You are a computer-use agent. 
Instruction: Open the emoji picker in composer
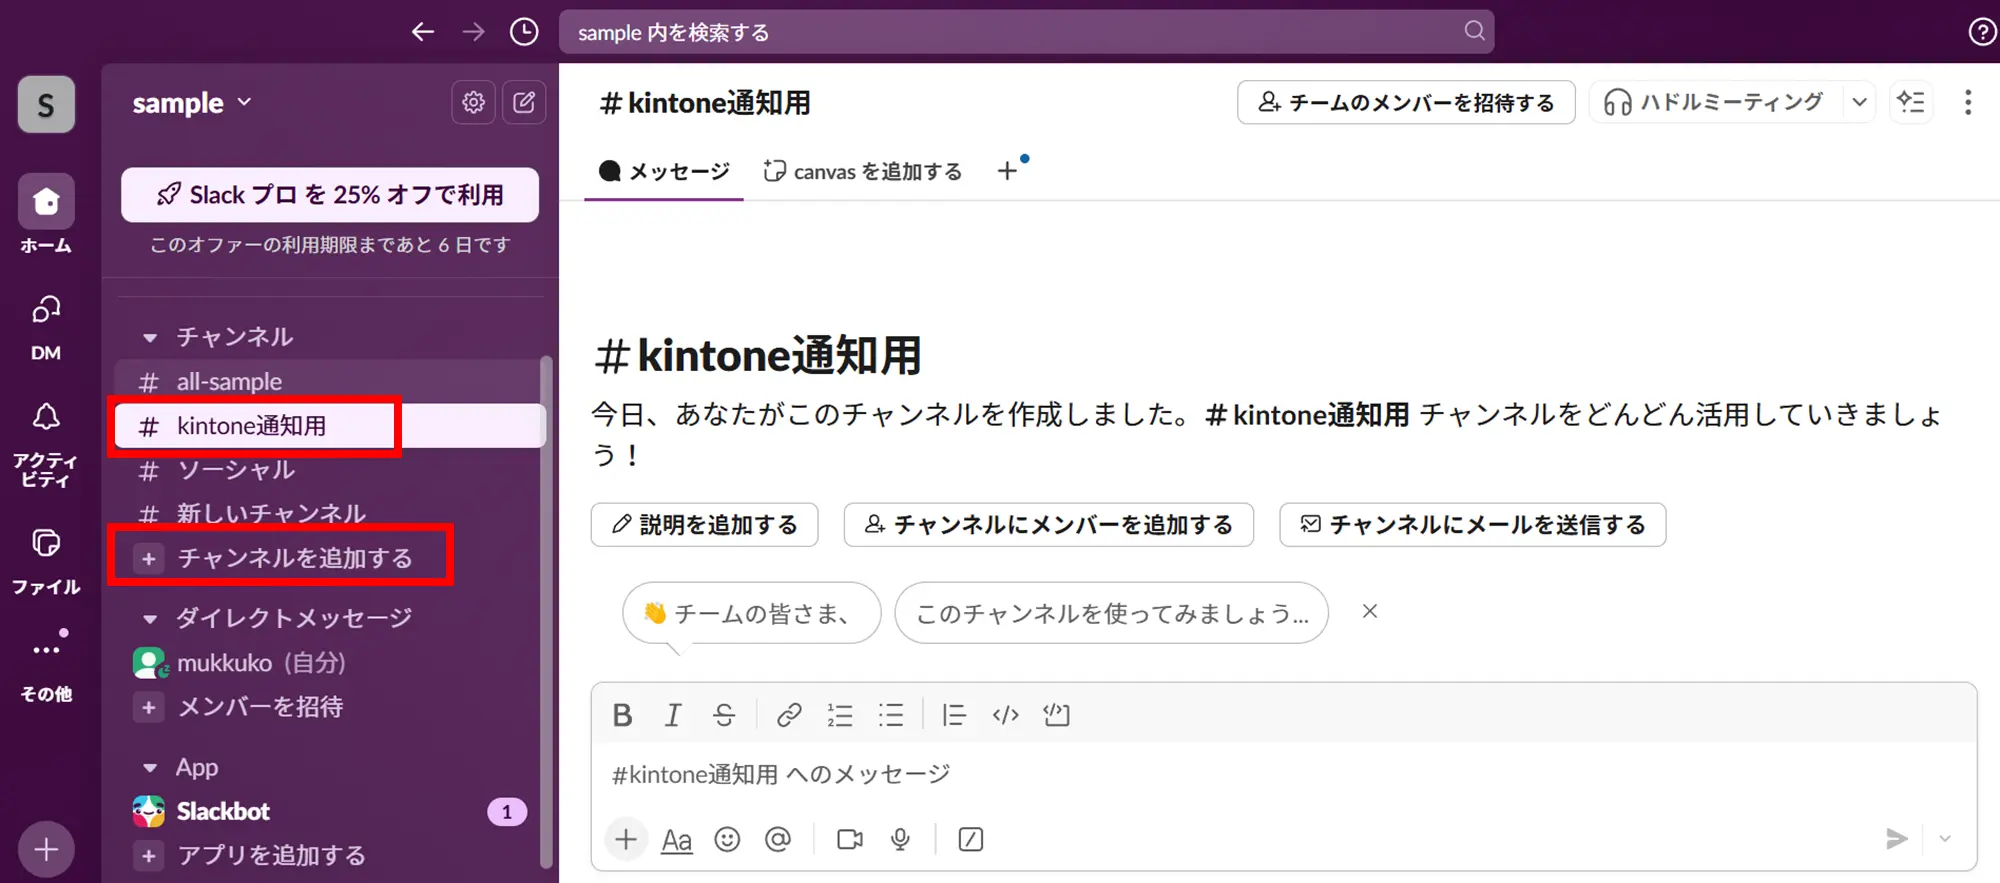coord(727,839)
